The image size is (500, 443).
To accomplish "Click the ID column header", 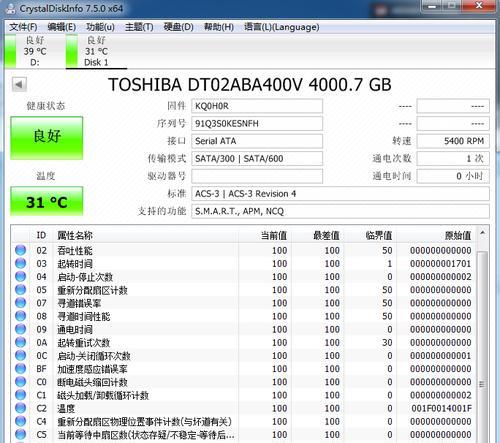I will [41, 235].
